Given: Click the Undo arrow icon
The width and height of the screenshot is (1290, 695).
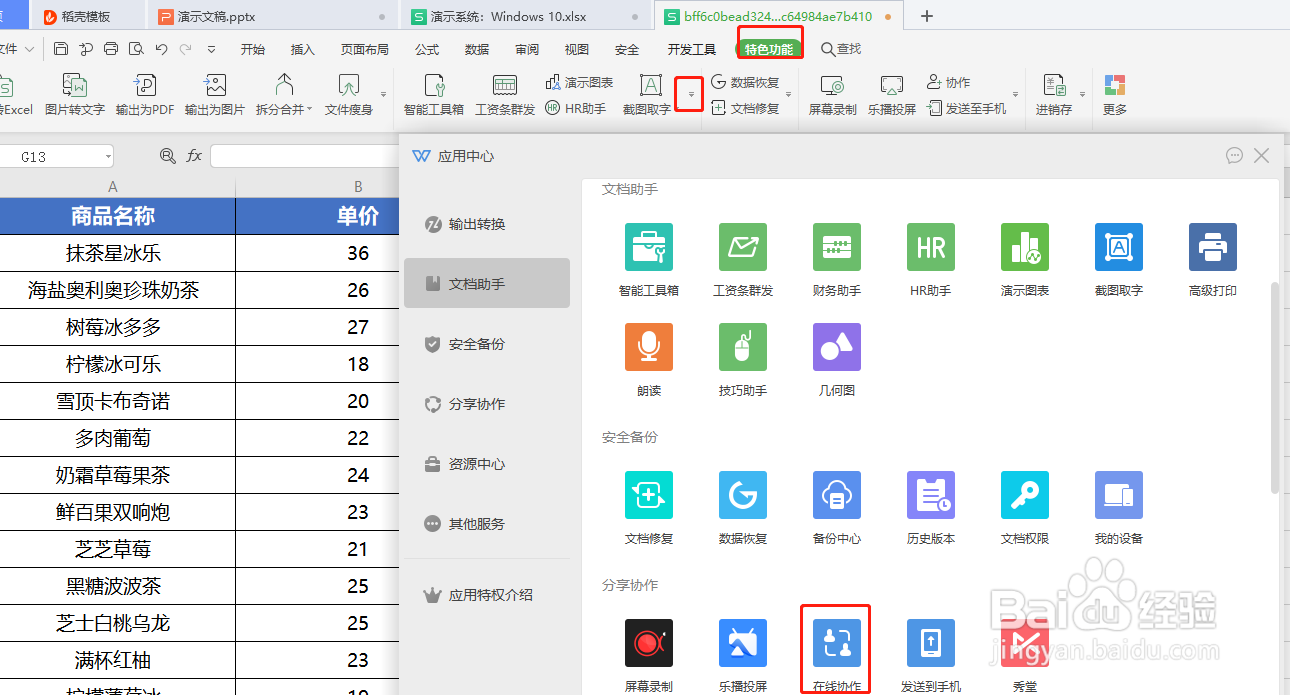Looking at the screenshot, I should click(x=161, y=49).
